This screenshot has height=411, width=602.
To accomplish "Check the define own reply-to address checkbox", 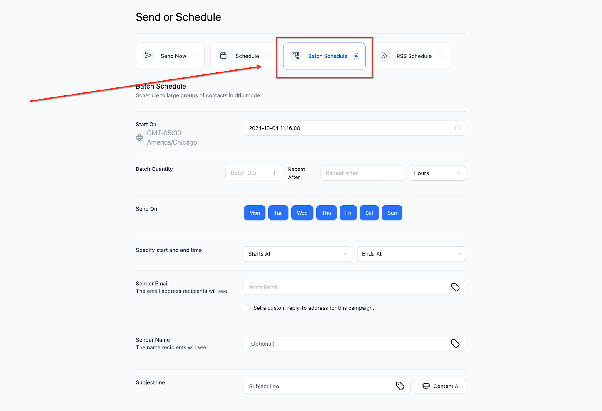I will pos(247,308).
